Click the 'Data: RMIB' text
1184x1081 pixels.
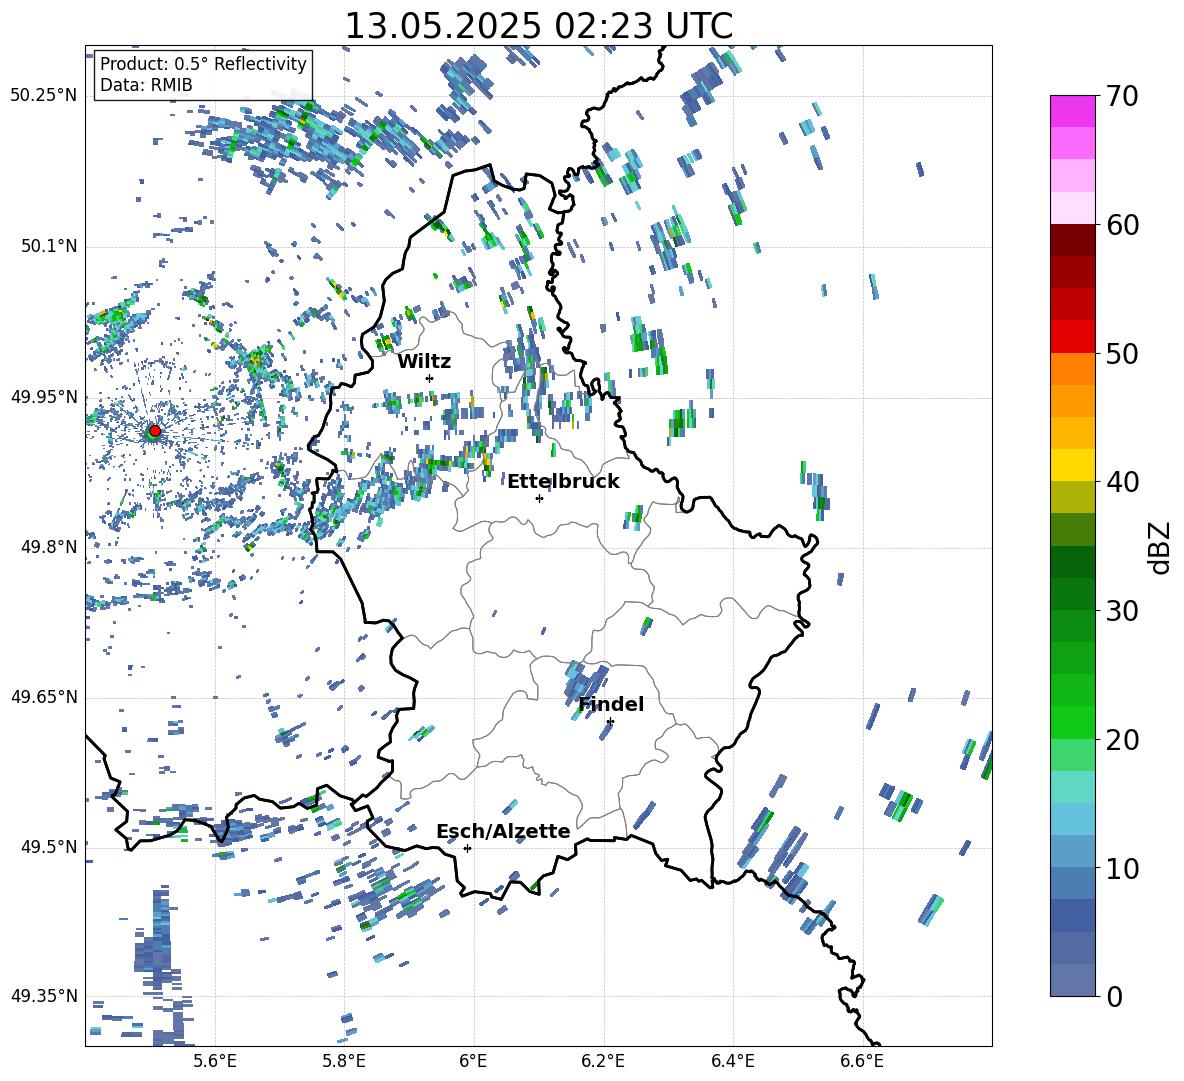tap(146, 85)
